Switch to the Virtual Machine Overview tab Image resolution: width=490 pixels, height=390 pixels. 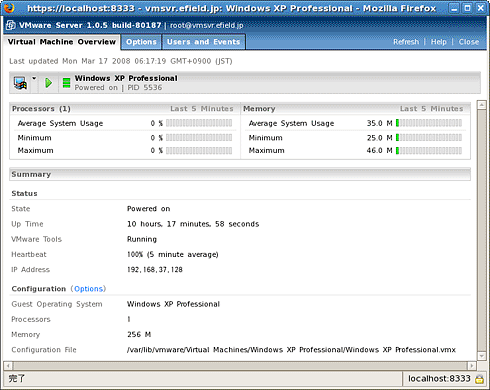62,42
